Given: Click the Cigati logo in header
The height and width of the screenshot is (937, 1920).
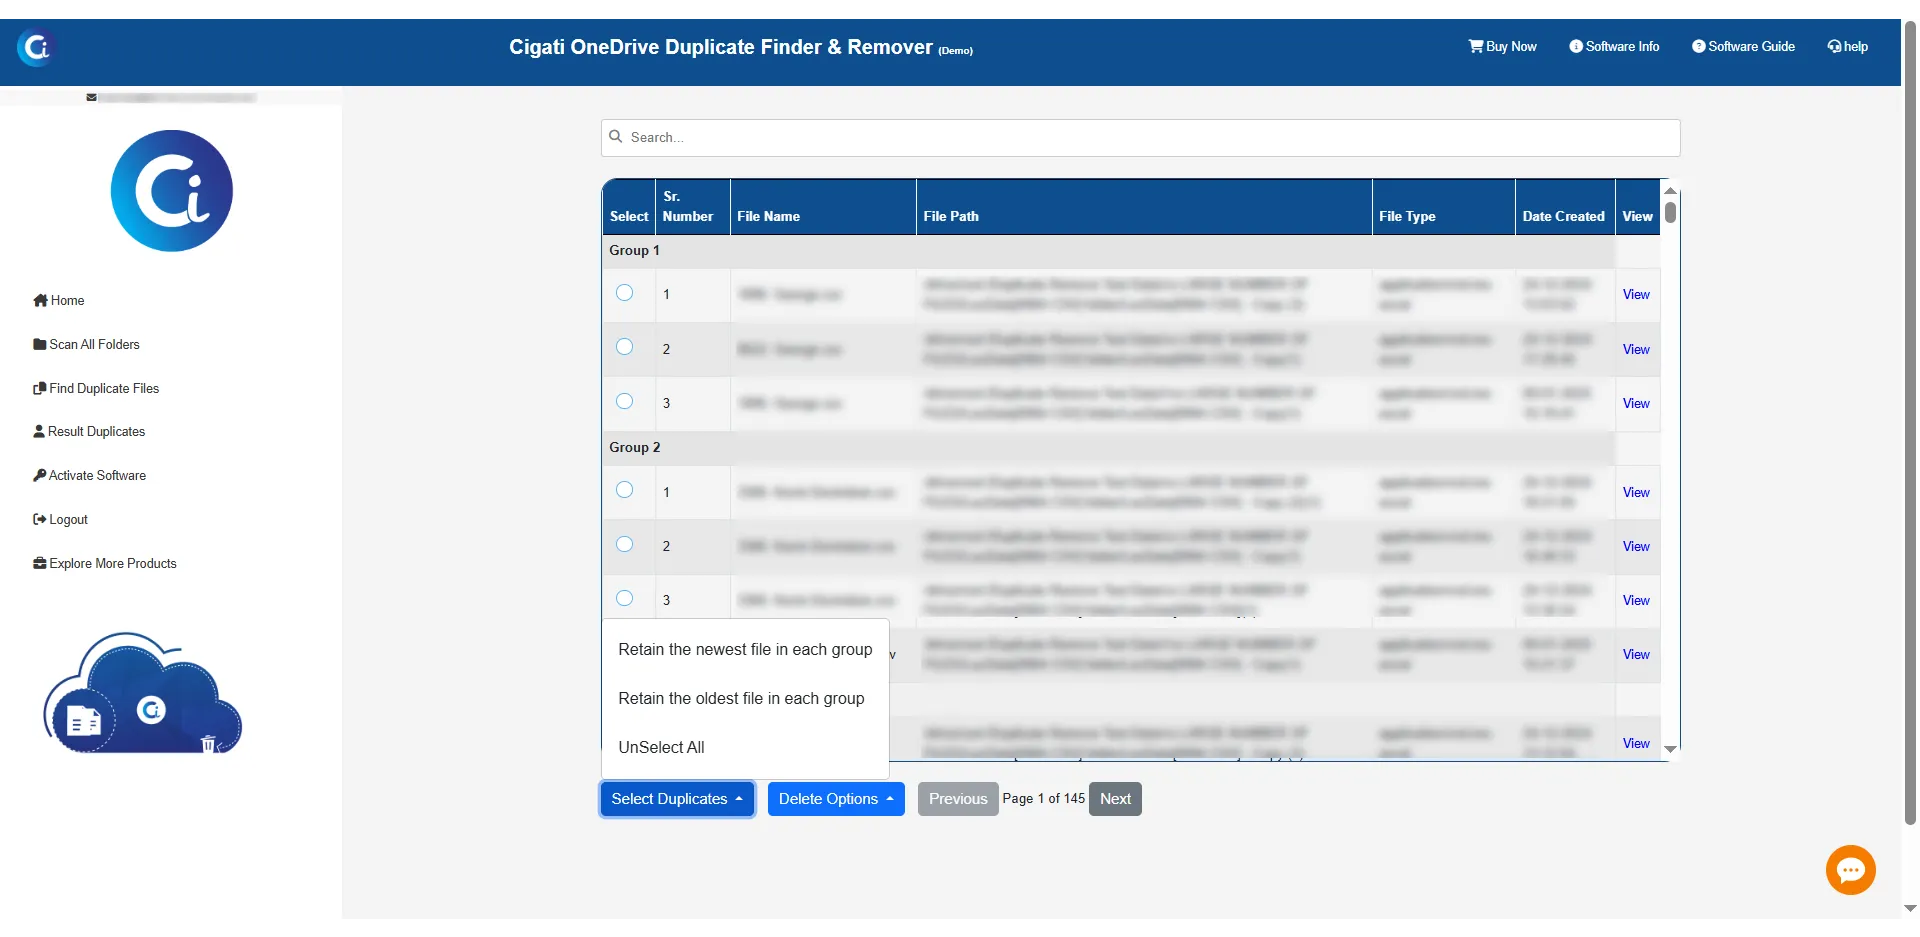Looking at the screenshot, I should point(35,47).
